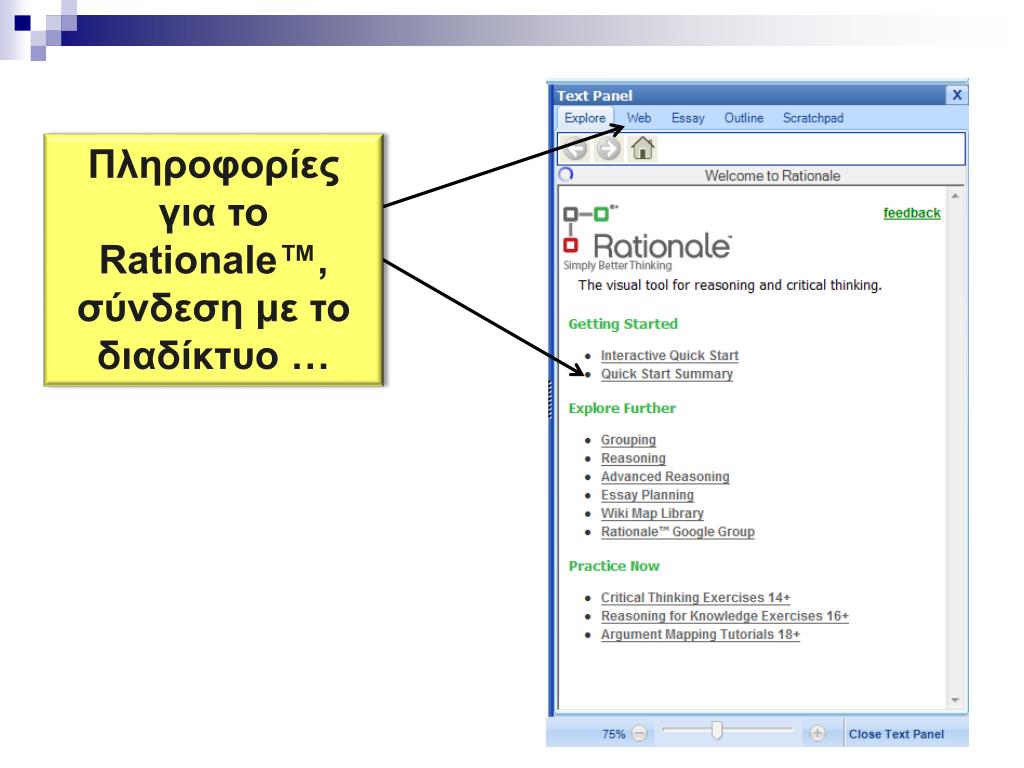Open the Reasoning link
This screenshot has width=1024, height=768.
[633, 458]
